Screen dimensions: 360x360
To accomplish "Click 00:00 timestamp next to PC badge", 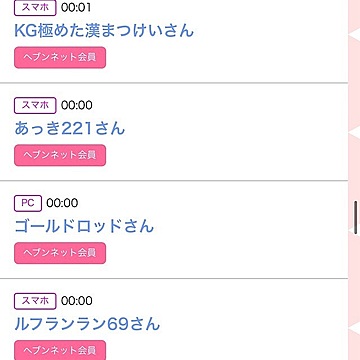I will pyautogui.click(x=62, y=203).
